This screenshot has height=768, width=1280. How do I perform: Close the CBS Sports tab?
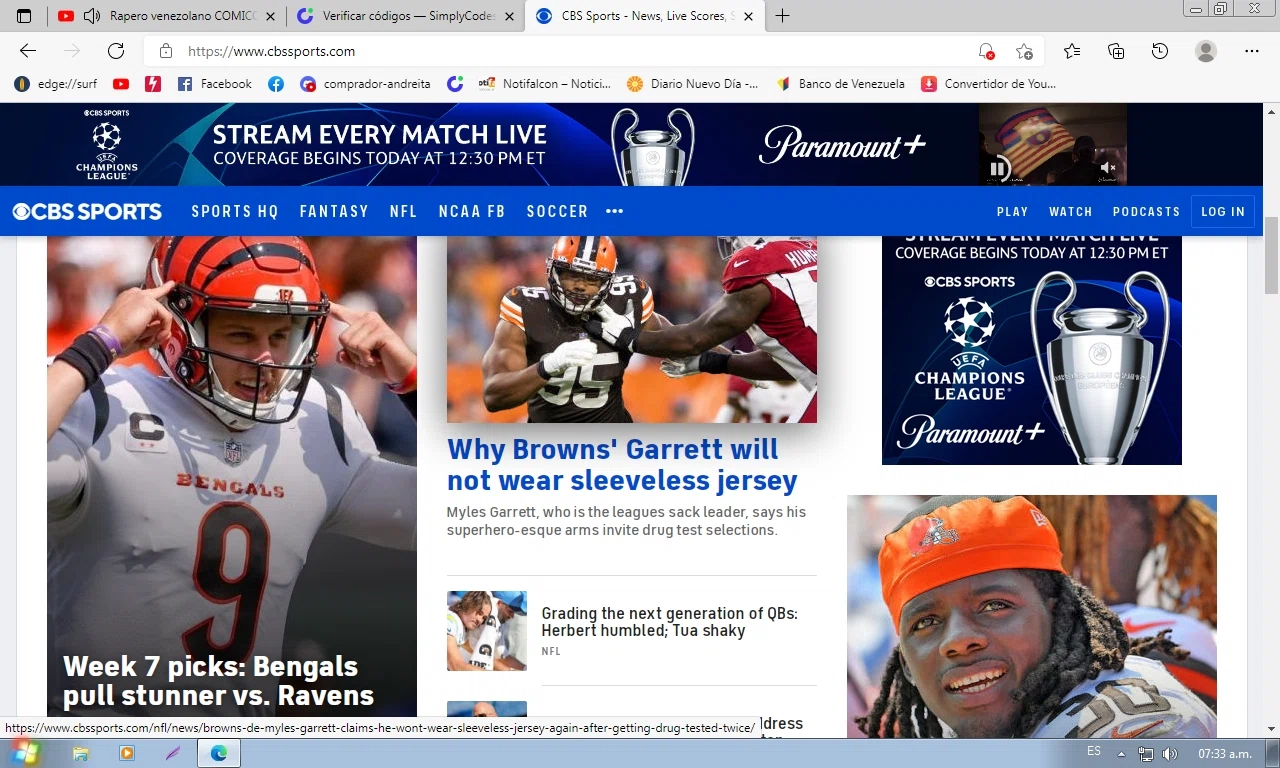748,16
